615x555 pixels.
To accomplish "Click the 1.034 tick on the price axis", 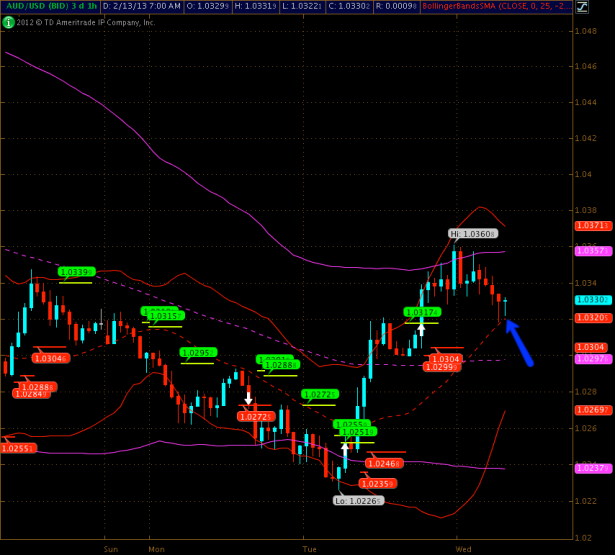I will (x=586, y=283).
